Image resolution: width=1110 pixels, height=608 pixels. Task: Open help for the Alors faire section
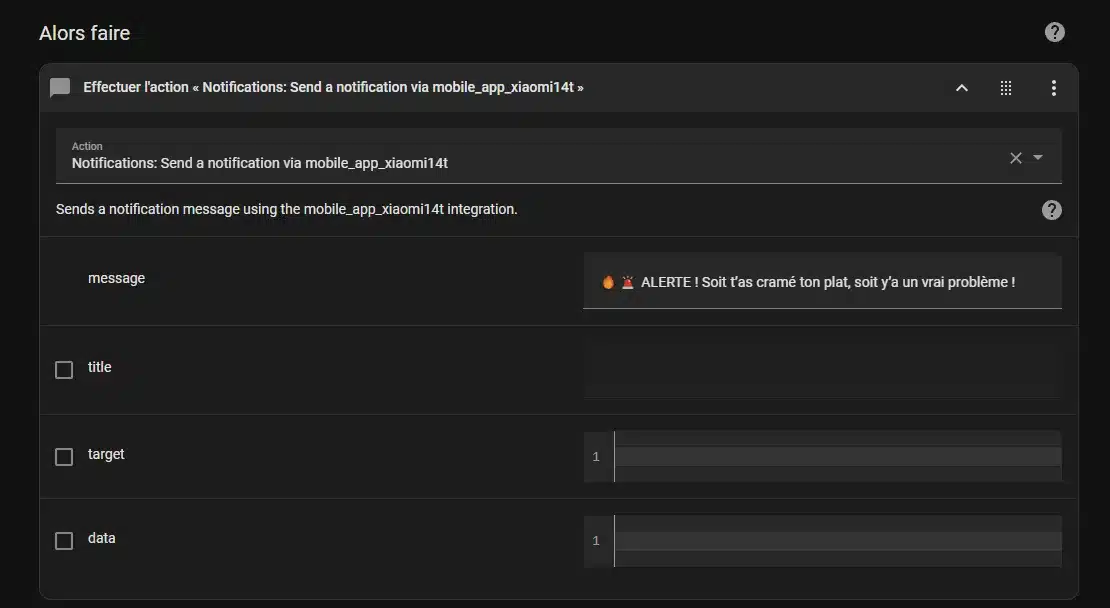click(x=1054, y=32)
